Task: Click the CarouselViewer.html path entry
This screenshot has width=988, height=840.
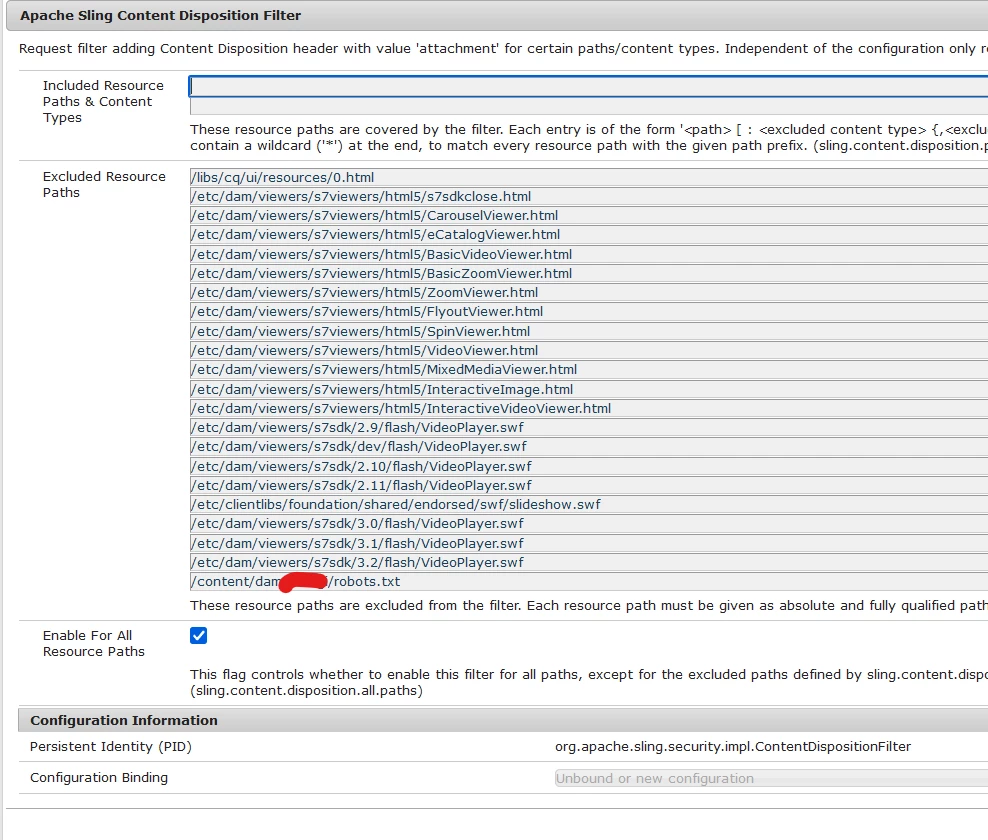Action: [x=589, y=216]
